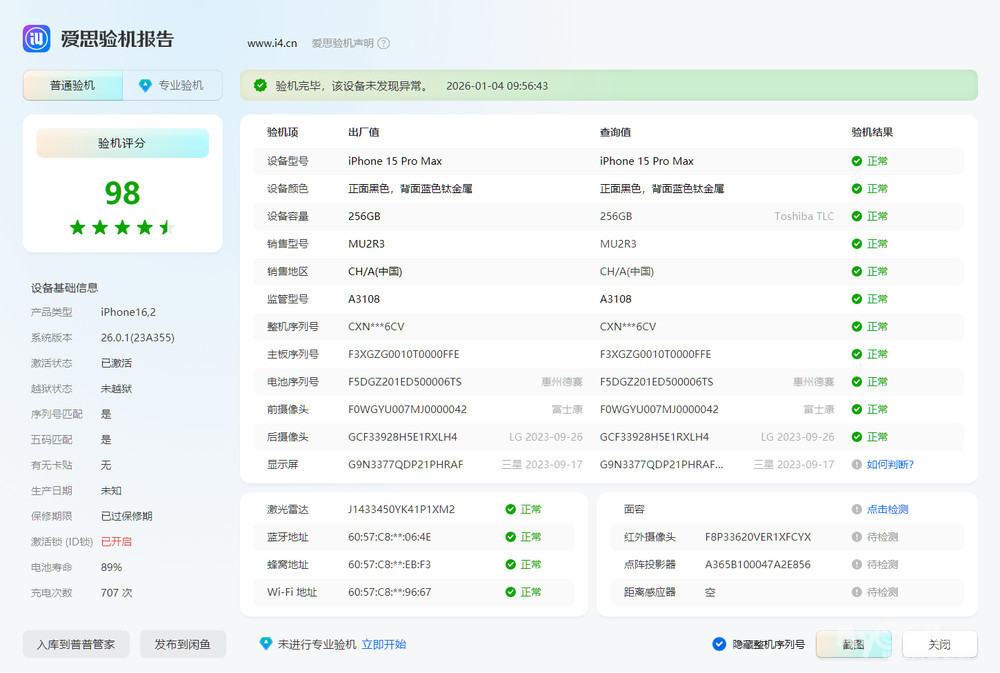Toggle the 隐藏整机序列号 checkbox
The image size is (1000, 673).
point(719,644)
